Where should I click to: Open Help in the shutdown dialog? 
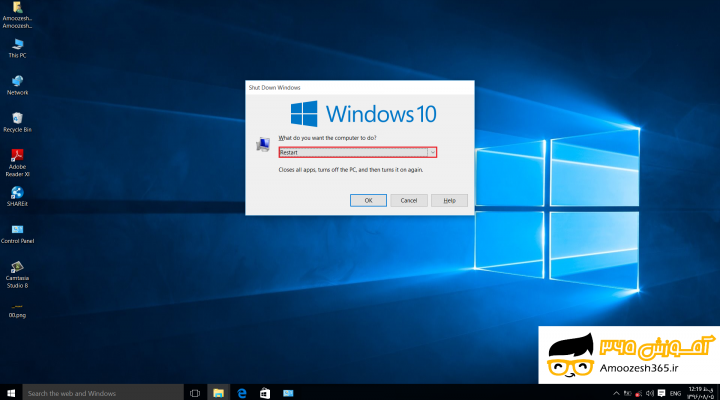[x=449, y=201]
